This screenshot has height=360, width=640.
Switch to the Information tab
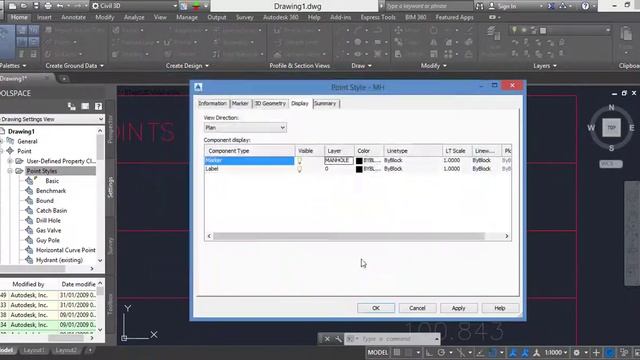212,104
